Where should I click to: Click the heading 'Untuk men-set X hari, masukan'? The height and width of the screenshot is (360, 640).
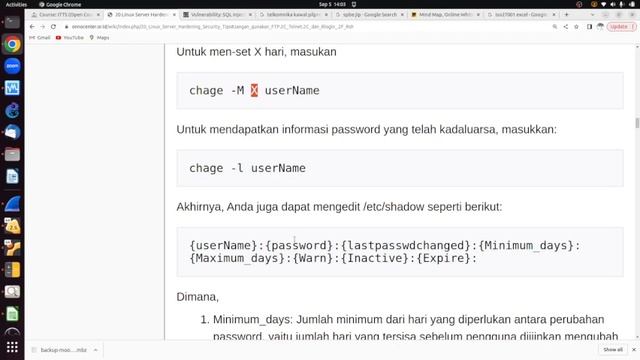point(256,52)
